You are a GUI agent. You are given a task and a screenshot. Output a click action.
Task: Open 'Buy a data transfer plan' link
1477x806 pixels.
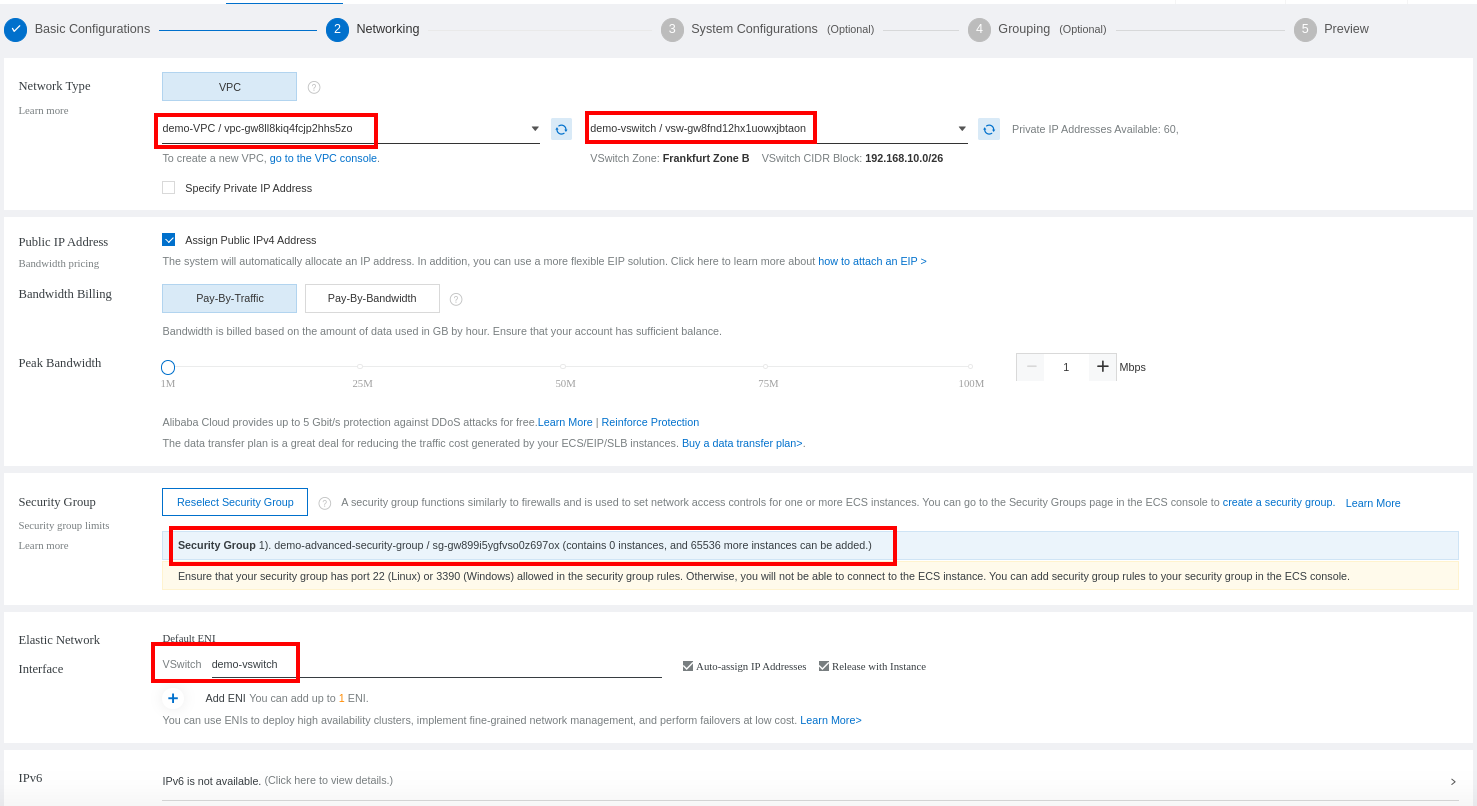(x=743, y=443)
